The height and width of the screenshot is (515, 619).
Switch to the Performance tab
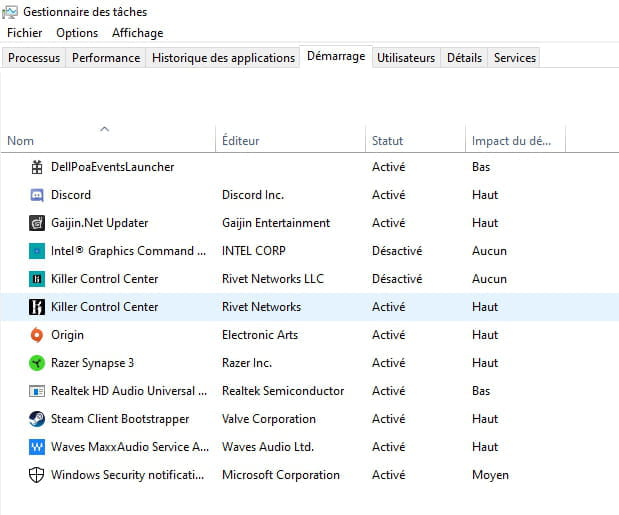(106, 58)
